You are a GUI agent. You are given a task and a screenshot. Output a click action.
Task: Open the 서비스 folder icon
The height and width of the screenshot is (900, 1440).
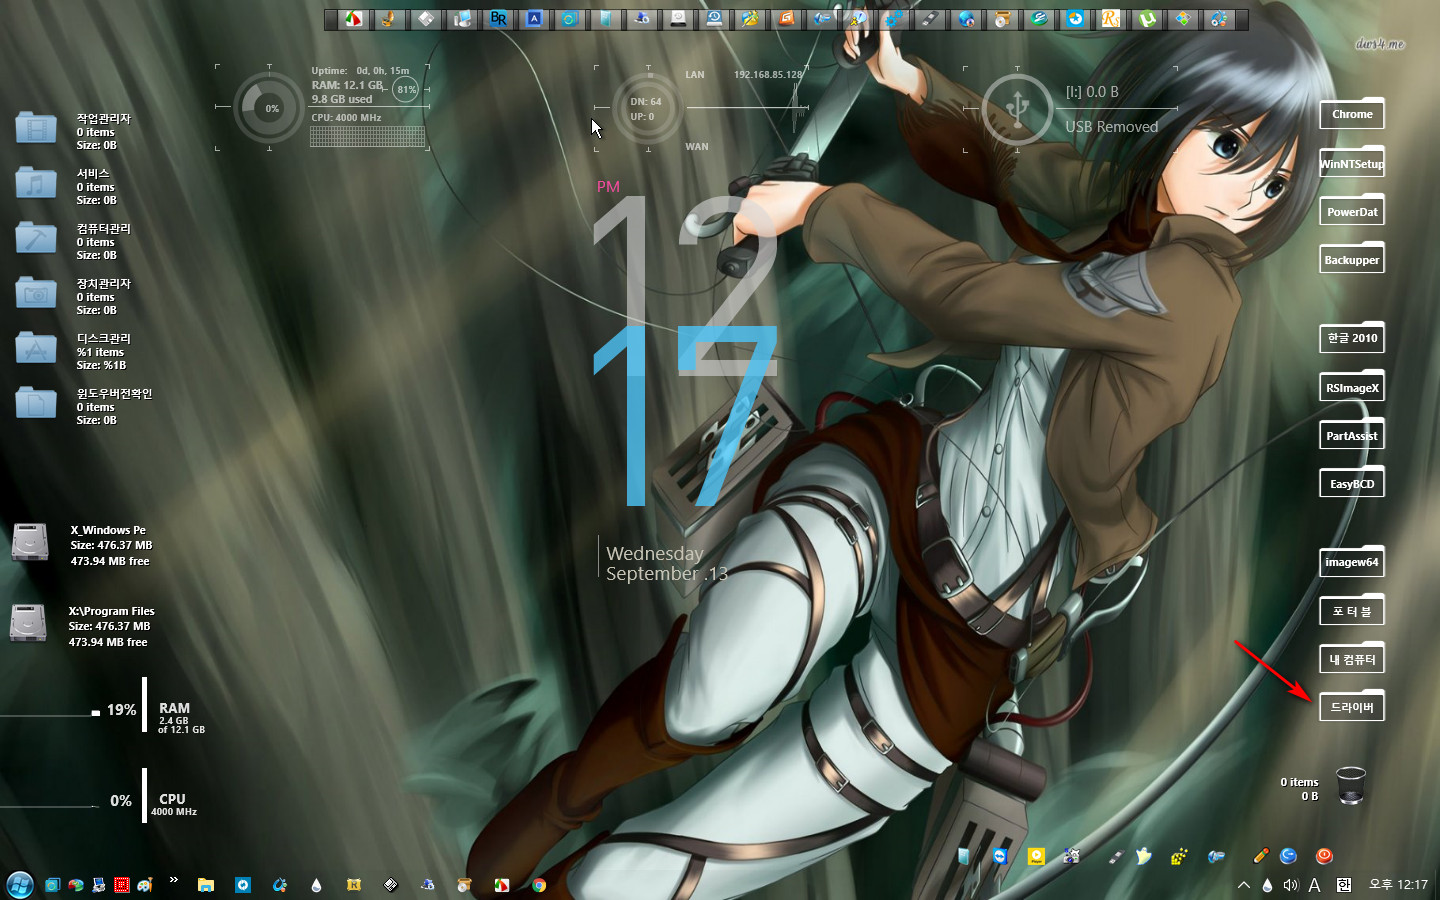[x=36, y=183]
